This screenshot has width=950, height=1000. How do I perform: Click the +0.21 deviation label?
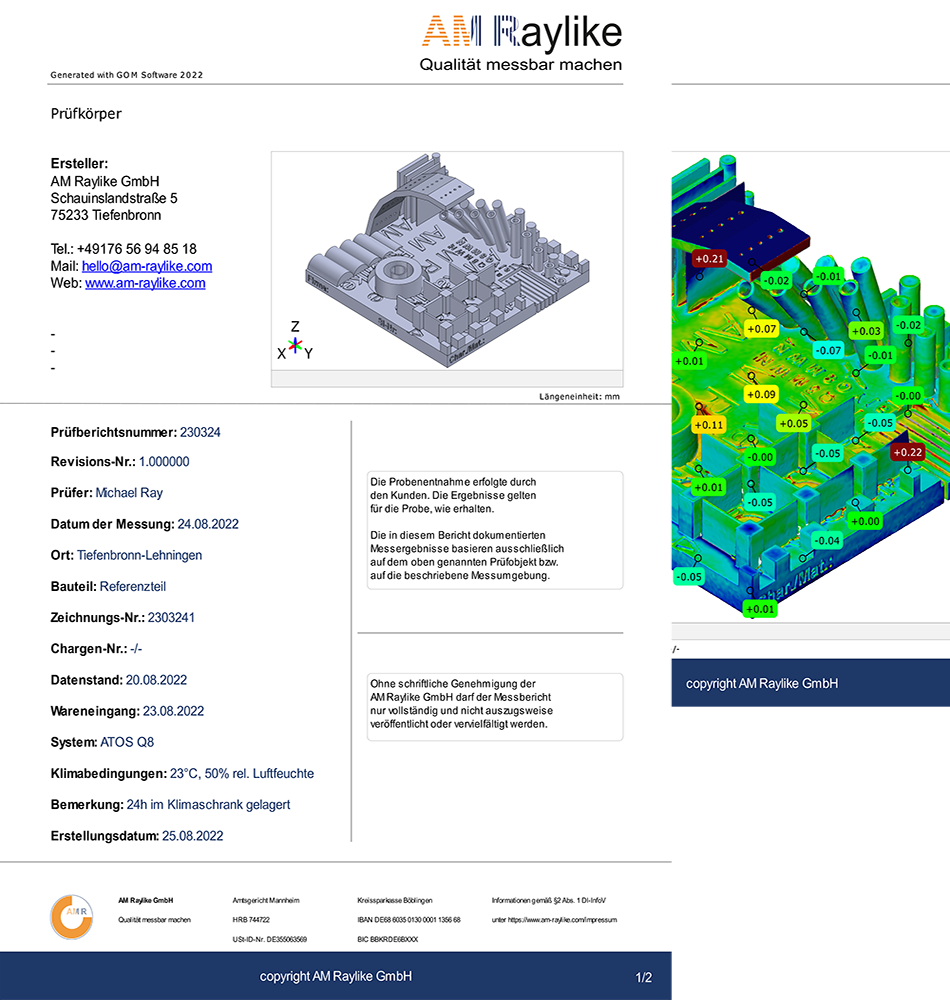pyautogui.click(x=709, y=259)
